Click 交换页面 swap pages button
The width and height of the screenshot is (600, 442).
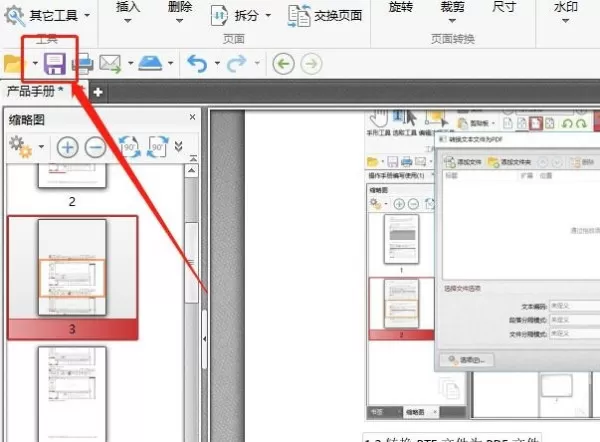(325, 16)
